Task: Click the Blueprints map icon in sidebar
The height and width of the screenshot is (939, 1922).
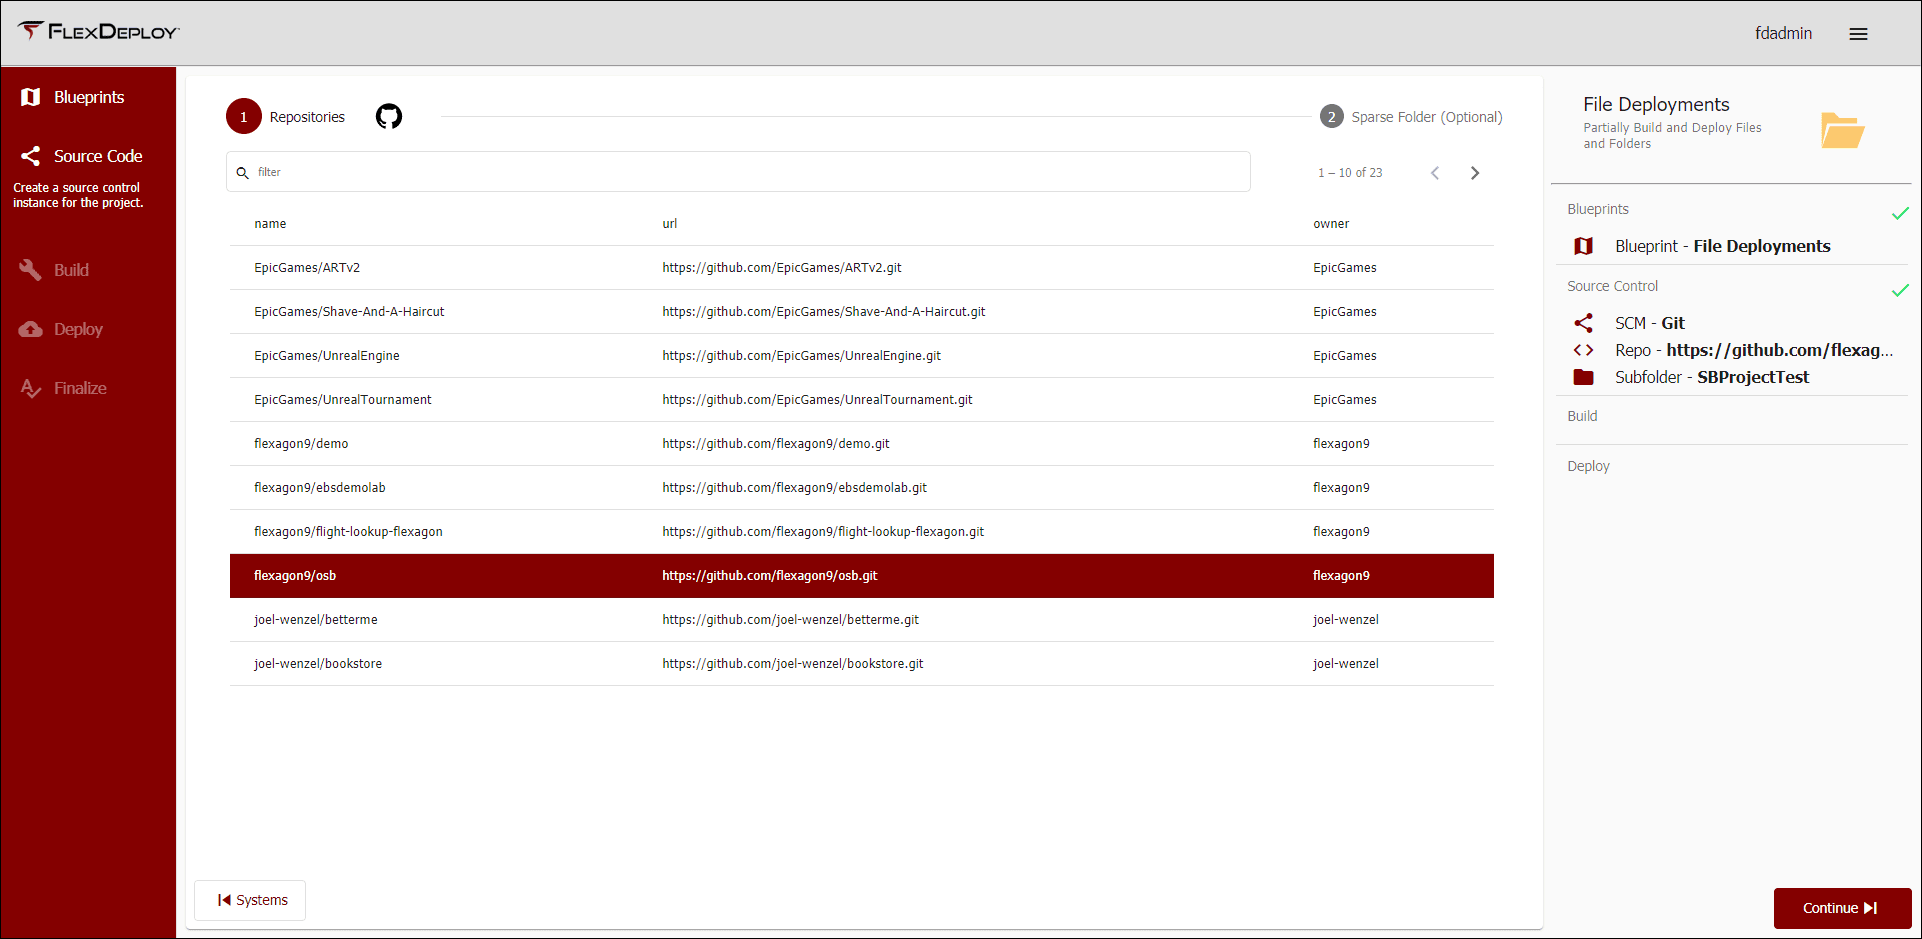Action: pos(31,97)
